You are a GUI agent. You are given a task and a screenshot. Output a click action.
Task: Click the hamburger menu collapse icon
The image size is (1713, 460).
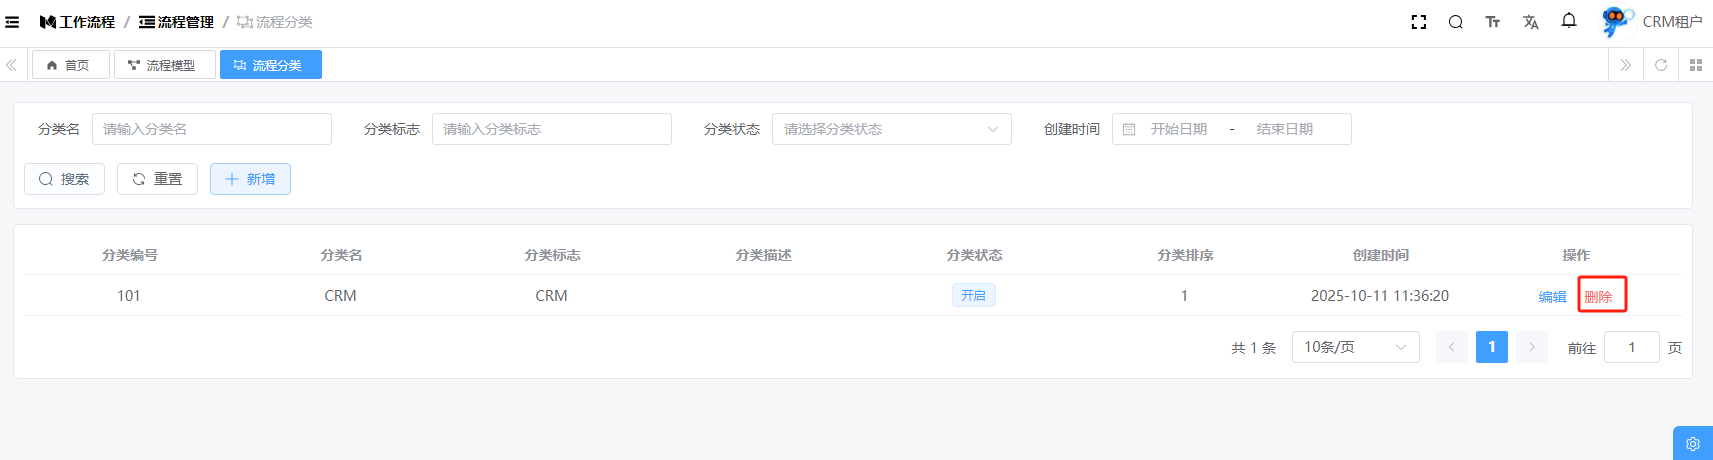12,22
